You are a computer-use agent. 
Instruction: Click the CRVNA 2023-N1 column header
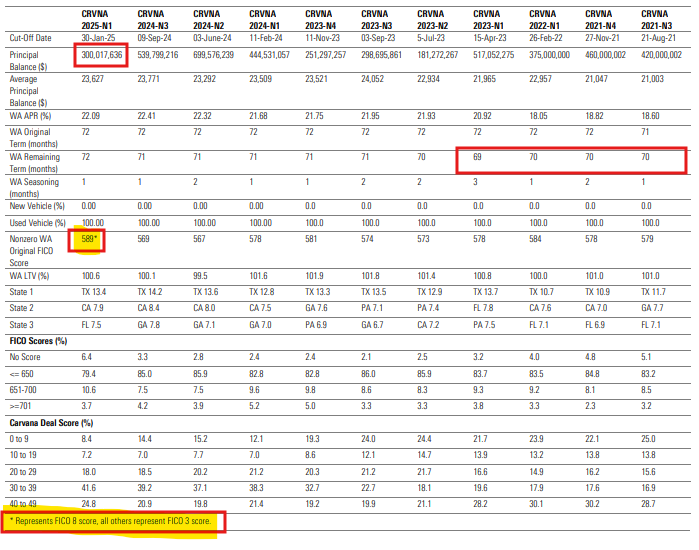click(488, 20)
